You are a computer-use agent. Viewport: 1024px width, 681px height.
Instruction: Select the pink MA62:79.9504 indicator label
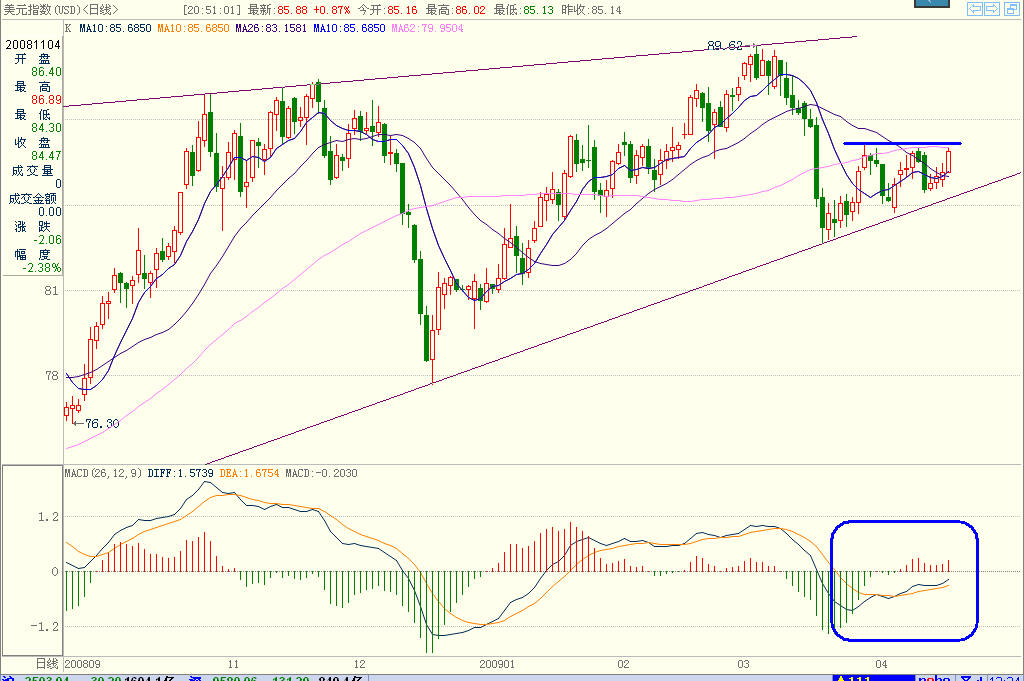427,28
